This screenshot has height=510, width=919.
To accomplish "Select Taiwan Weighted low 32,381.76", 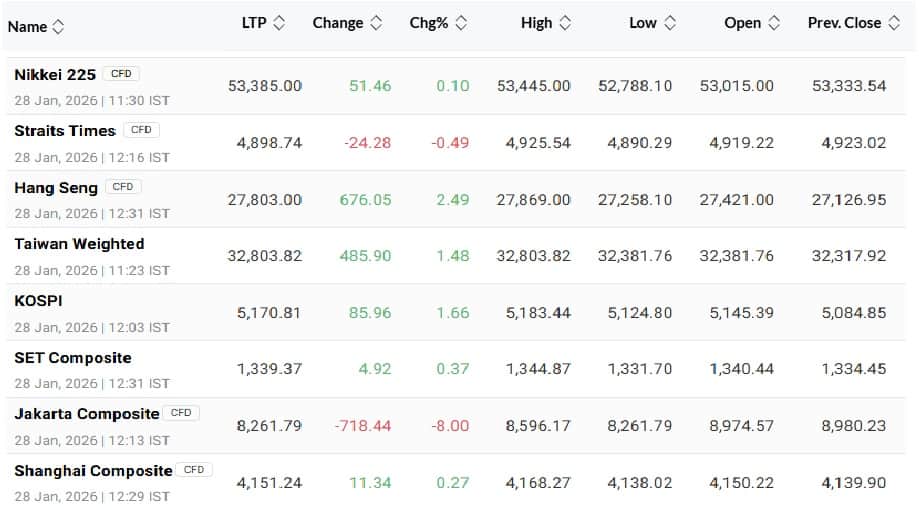I will (x=635, y=256).
